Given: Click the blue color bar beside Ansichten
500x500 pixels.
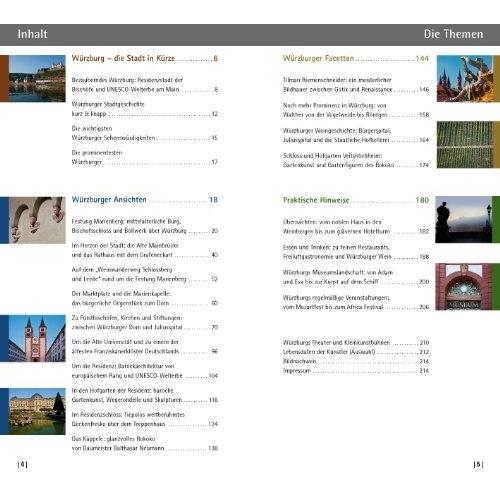Looking at the screenshot, I should point(4,220).
